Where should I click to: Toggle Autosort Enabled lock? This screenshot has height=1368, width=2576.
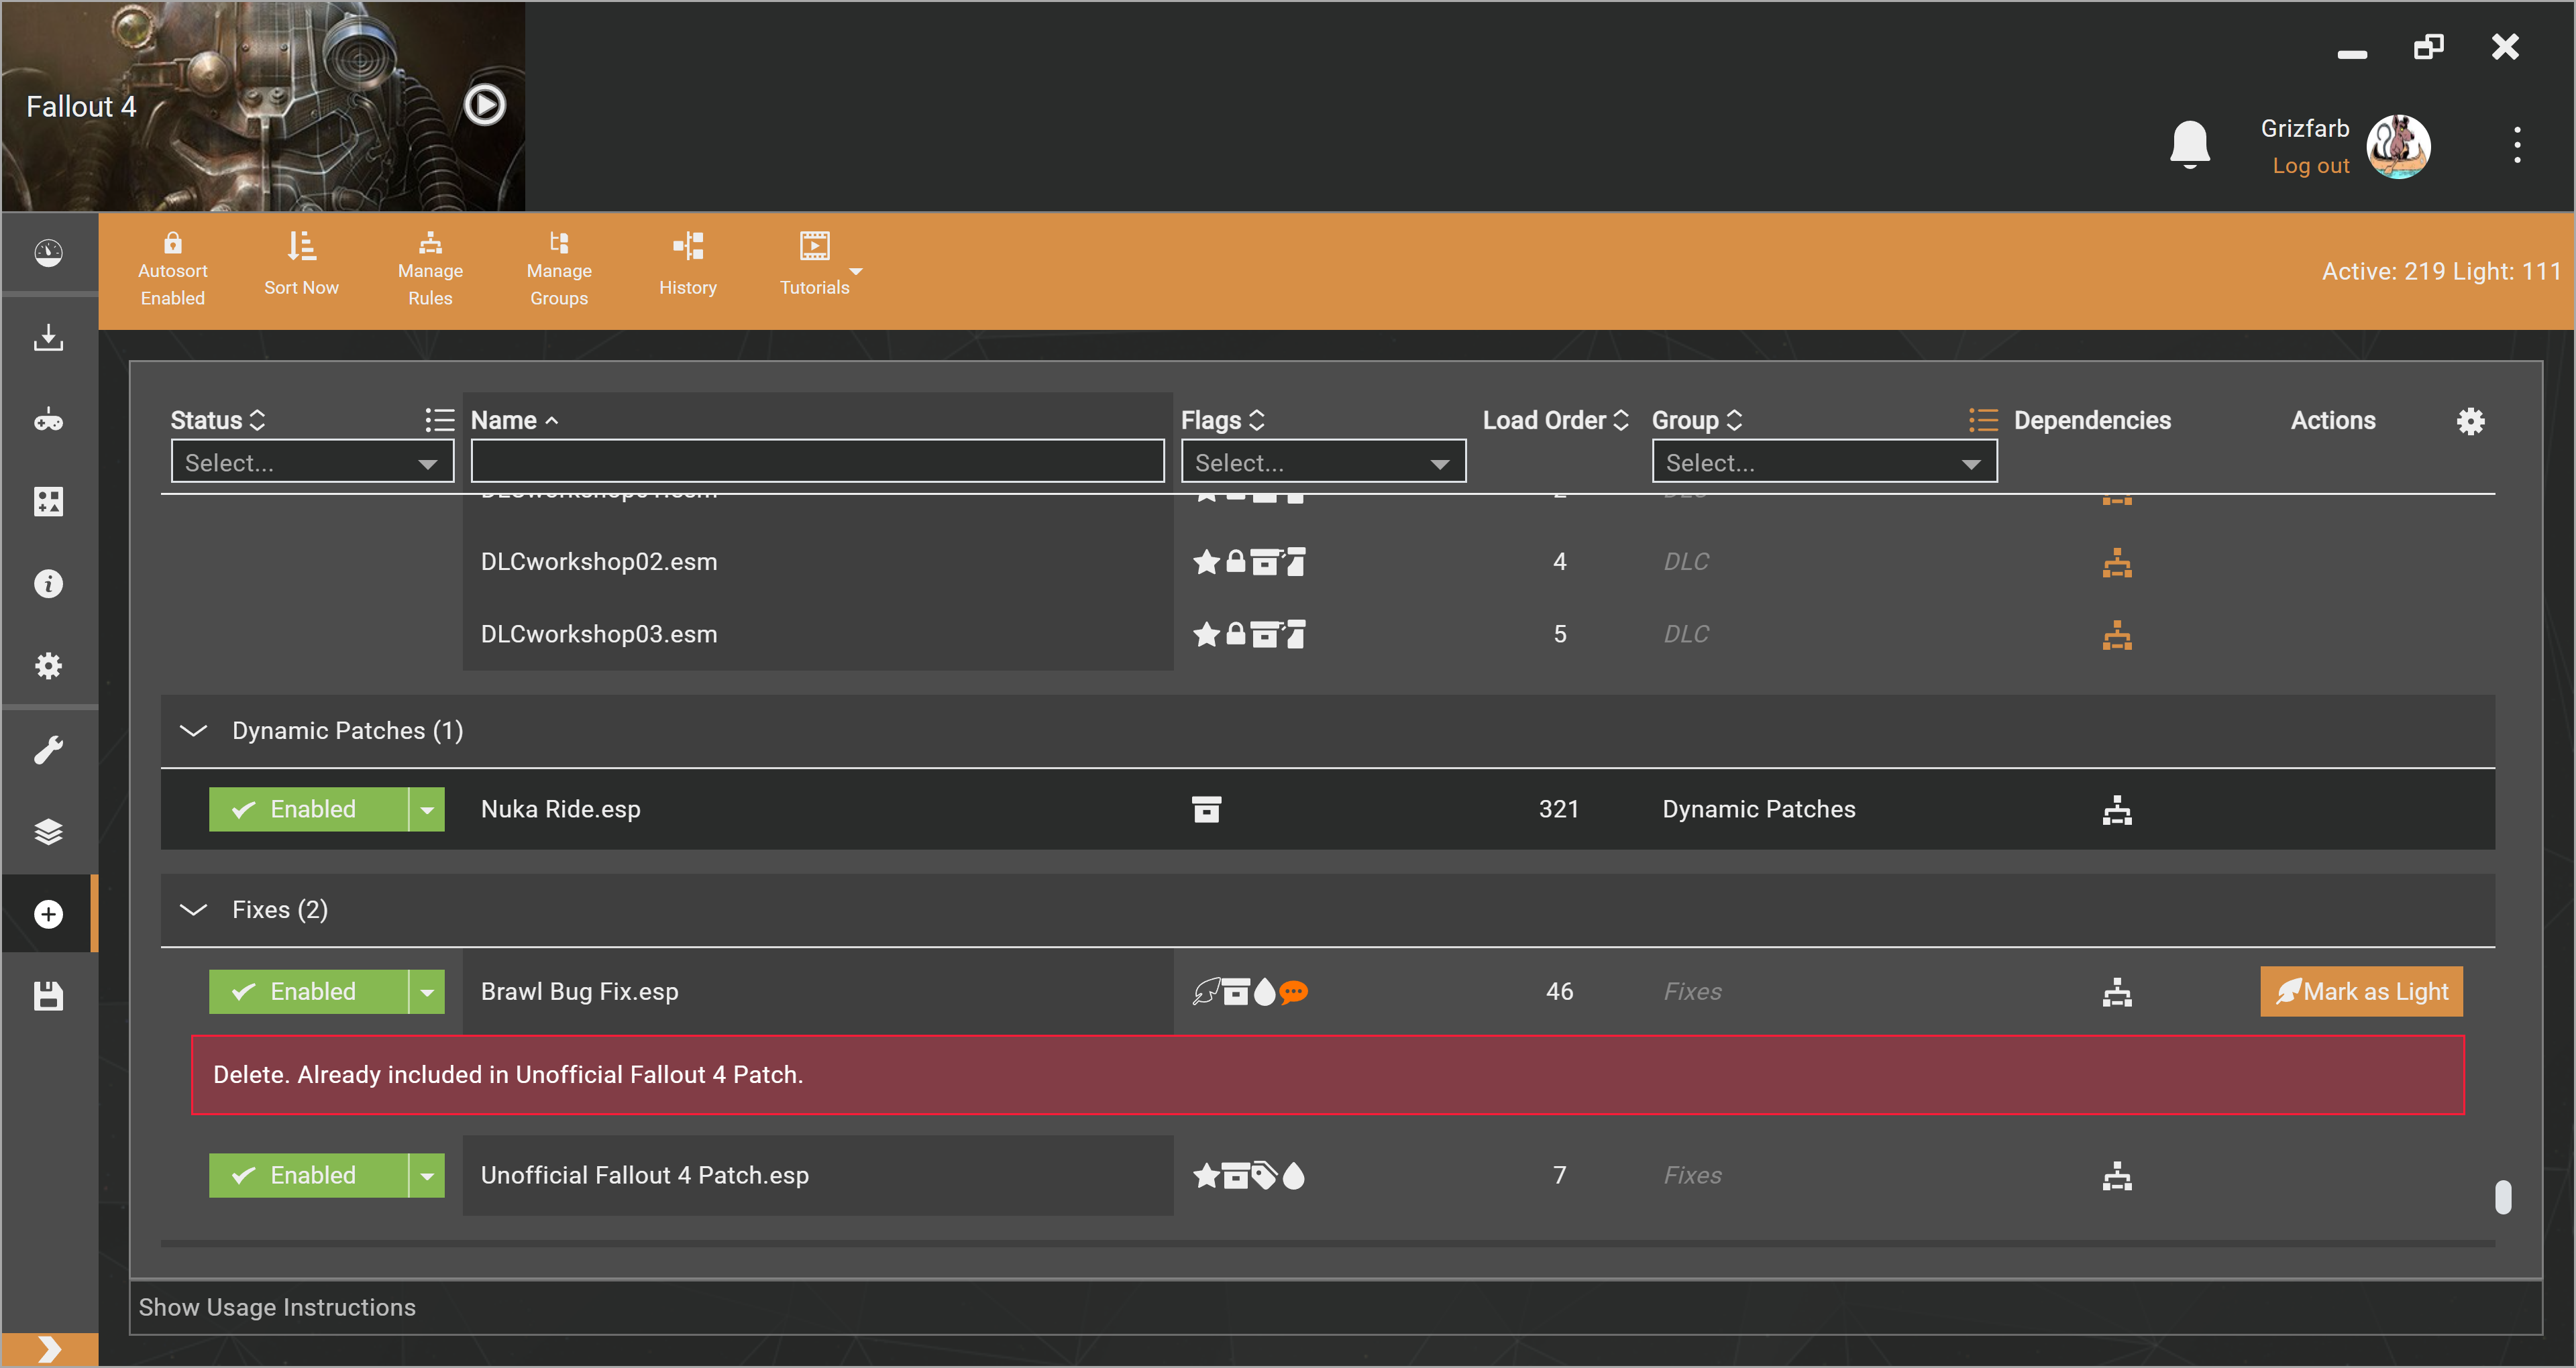(173, 270)
